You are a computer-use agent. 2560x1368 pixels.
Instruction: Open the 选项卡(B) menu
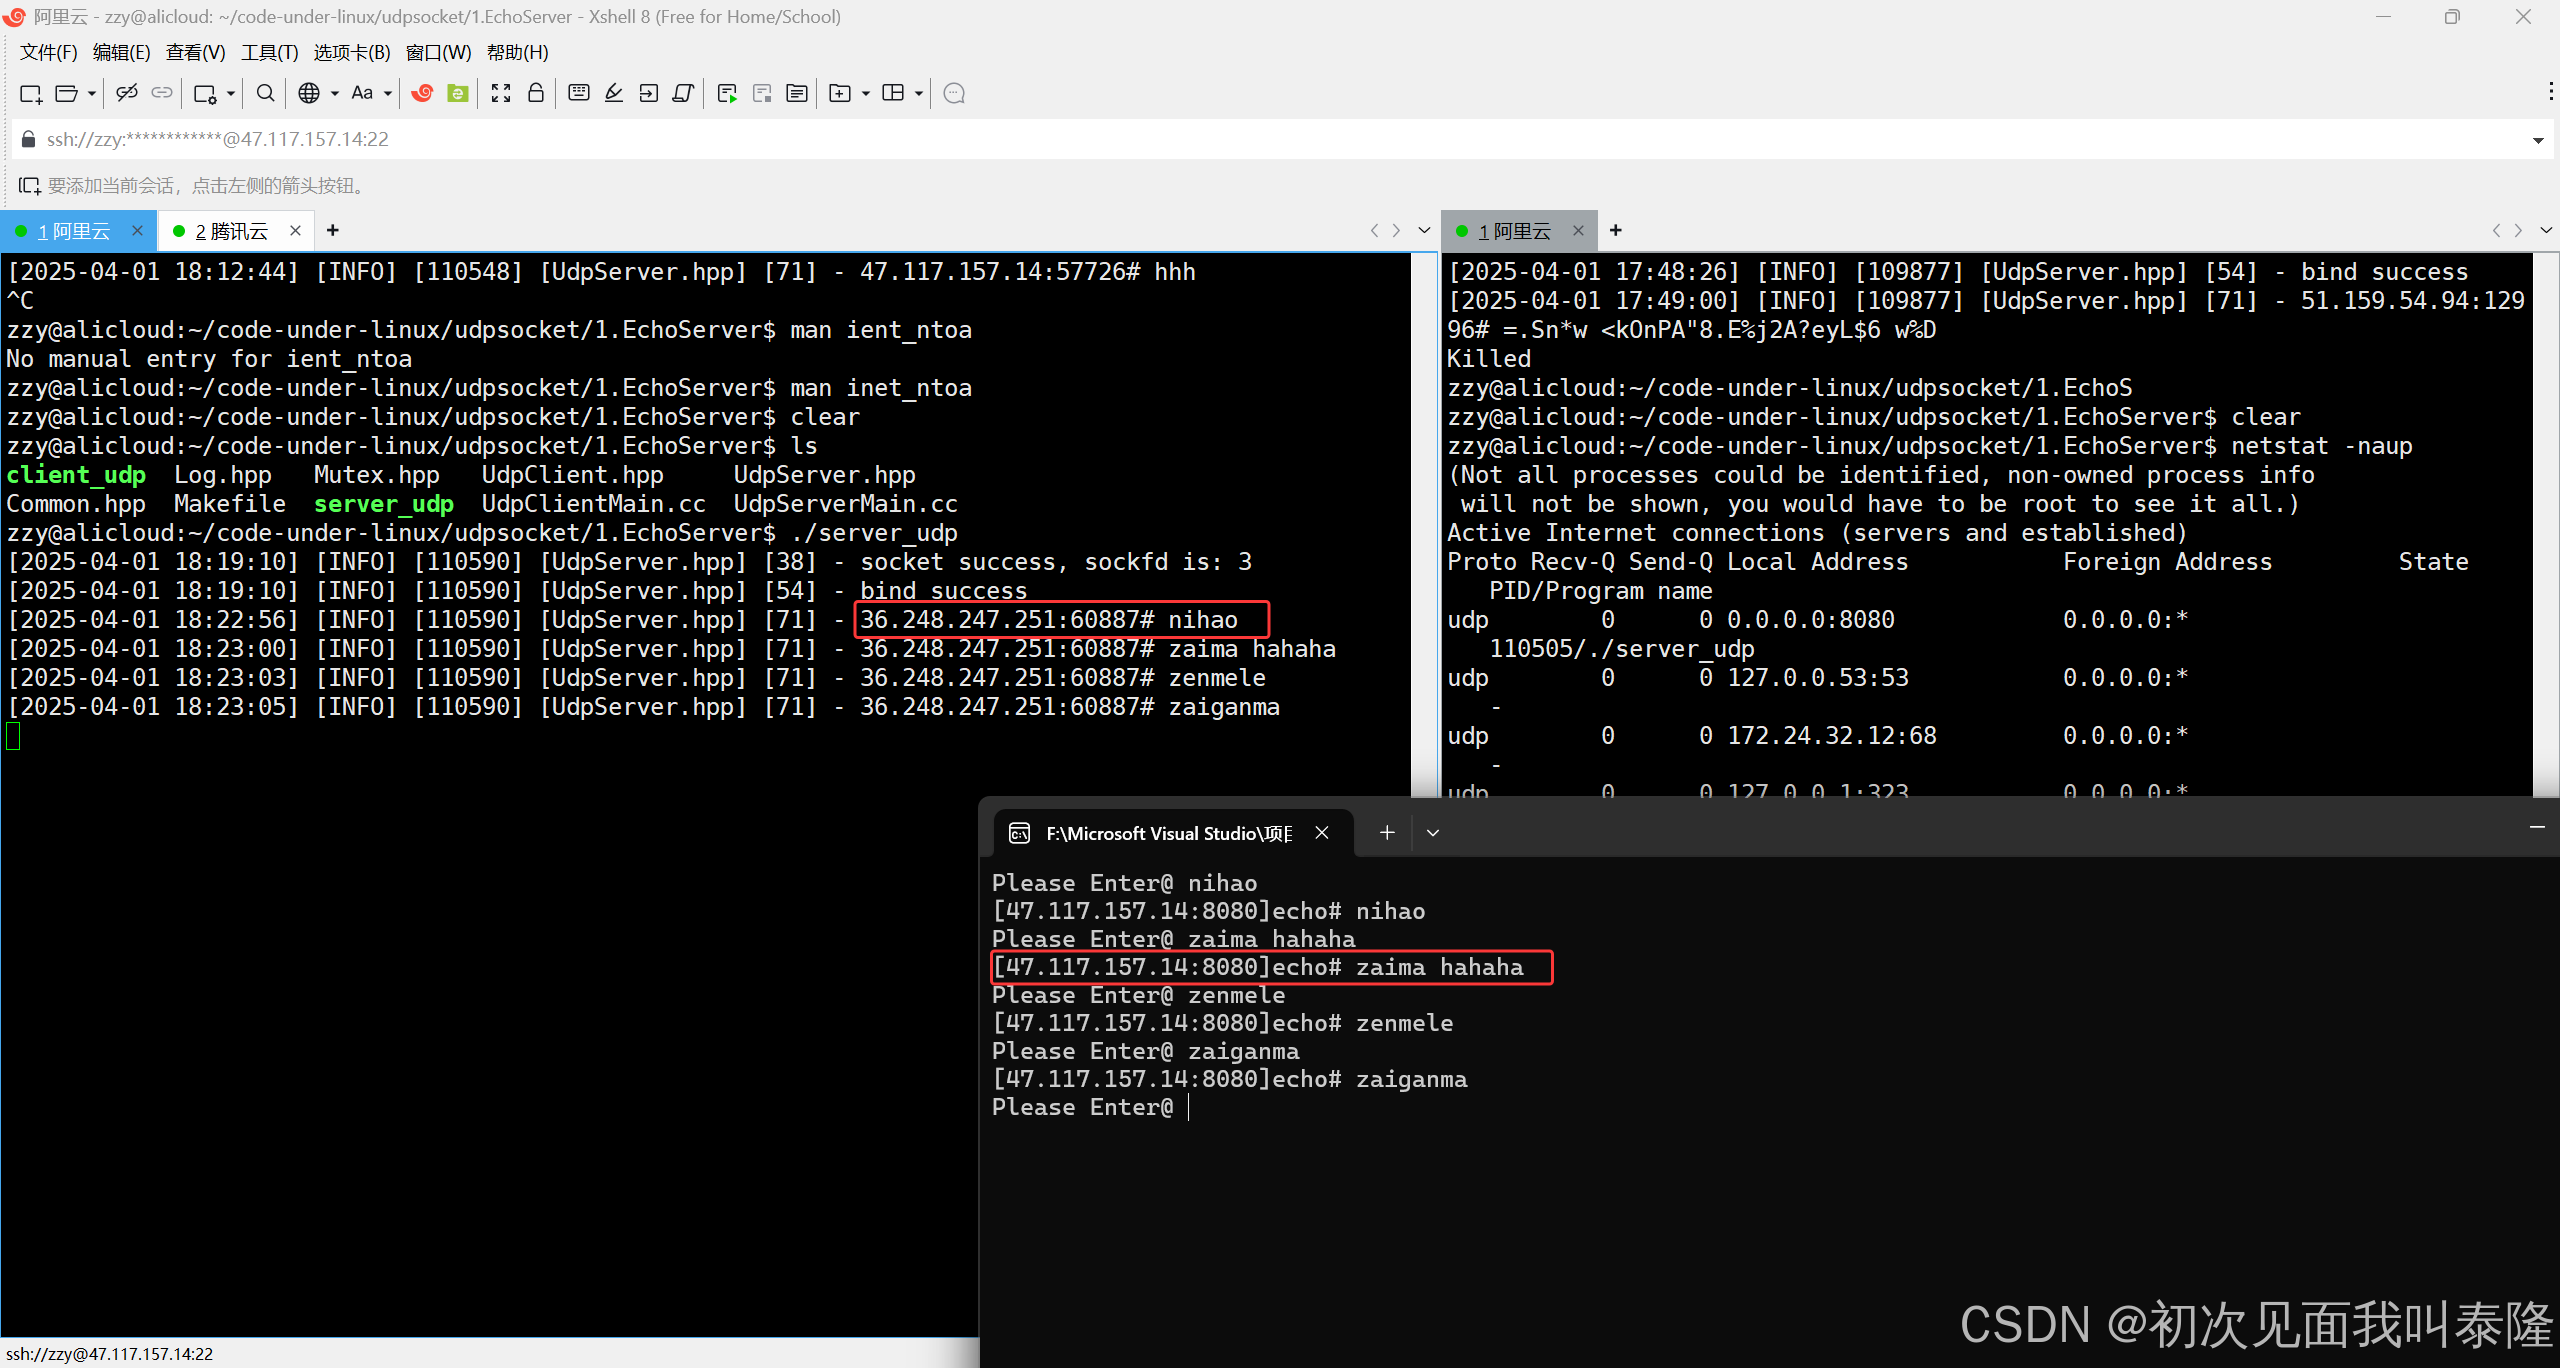pos(351,53)
